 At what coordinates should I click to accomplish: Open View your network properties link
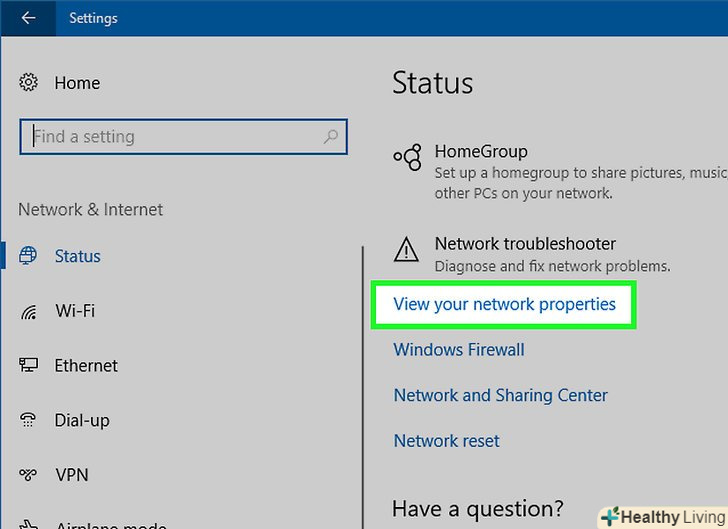(504, 304)
